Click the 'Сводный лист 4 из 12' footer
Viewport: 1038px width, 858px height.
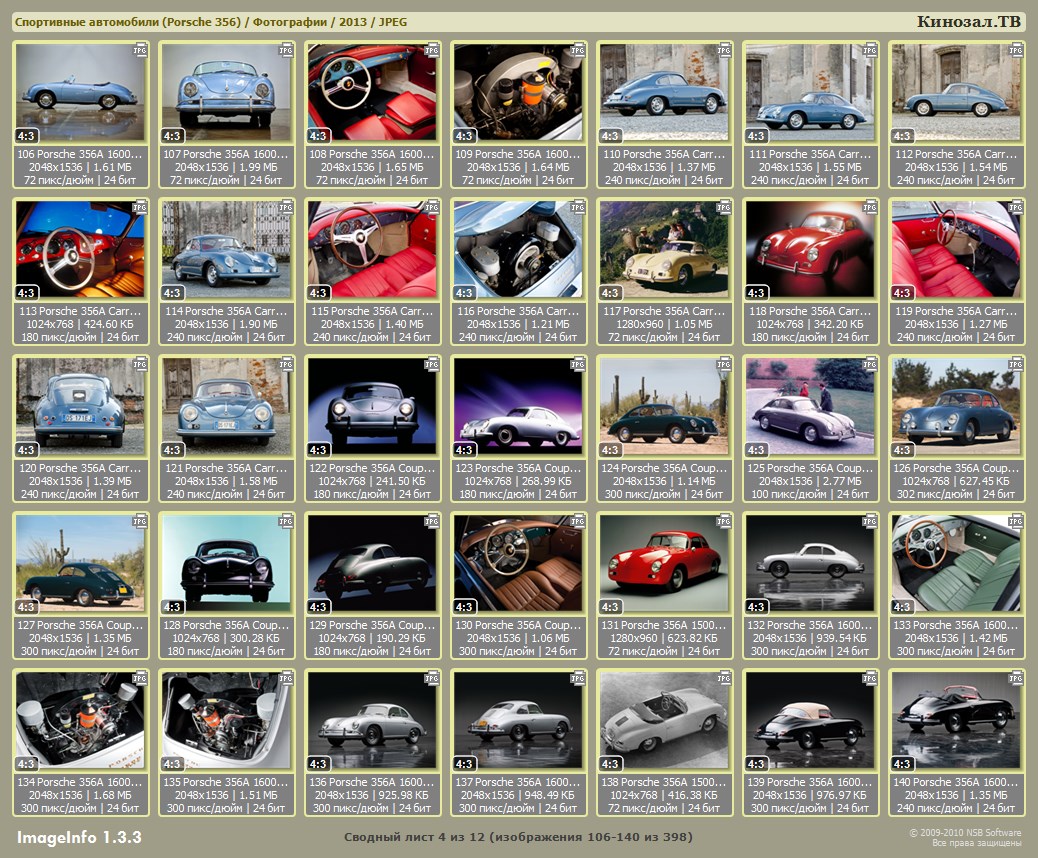(x=518, y=837)
